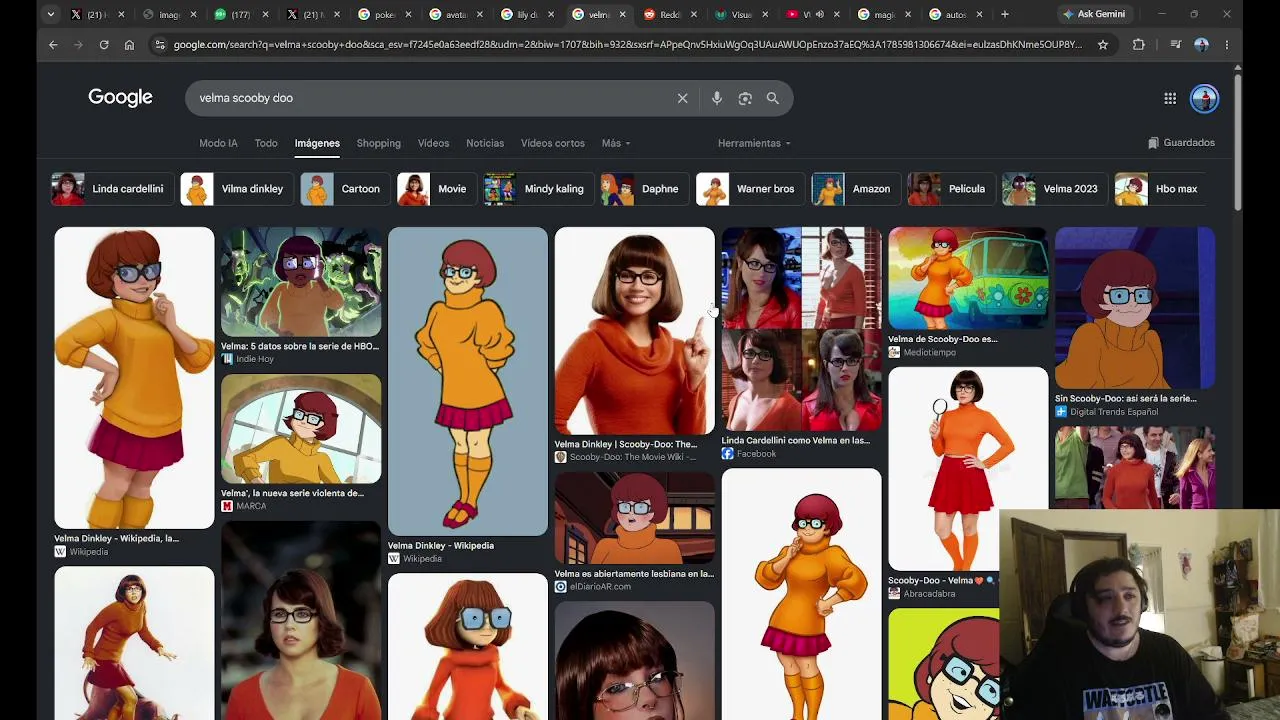Open the Indie Hoy HBO Velma image
This screenshot has width=1280, height=720.
coord(301,282)
